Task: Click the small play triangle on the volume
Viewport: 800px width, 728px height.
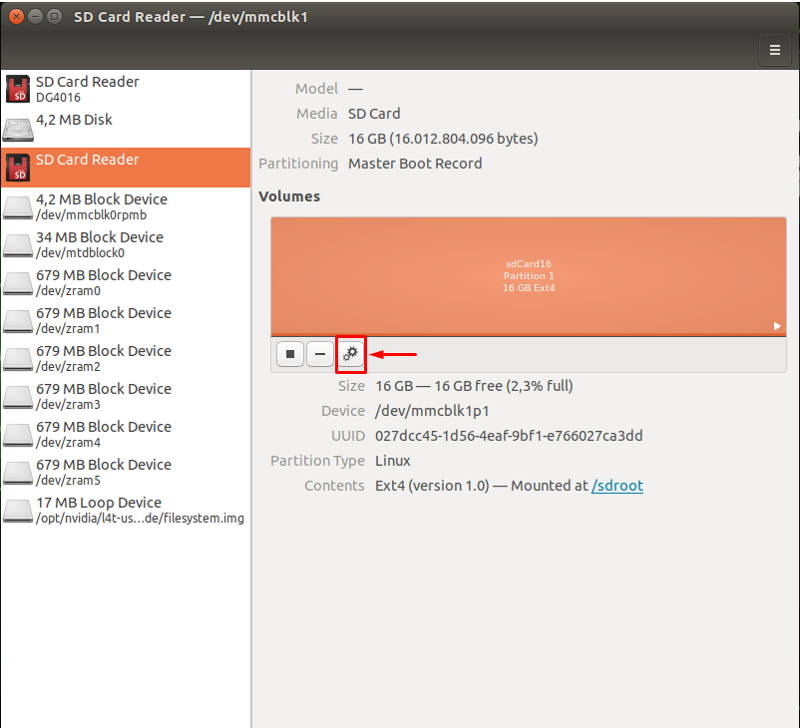Action: [777, 326]
